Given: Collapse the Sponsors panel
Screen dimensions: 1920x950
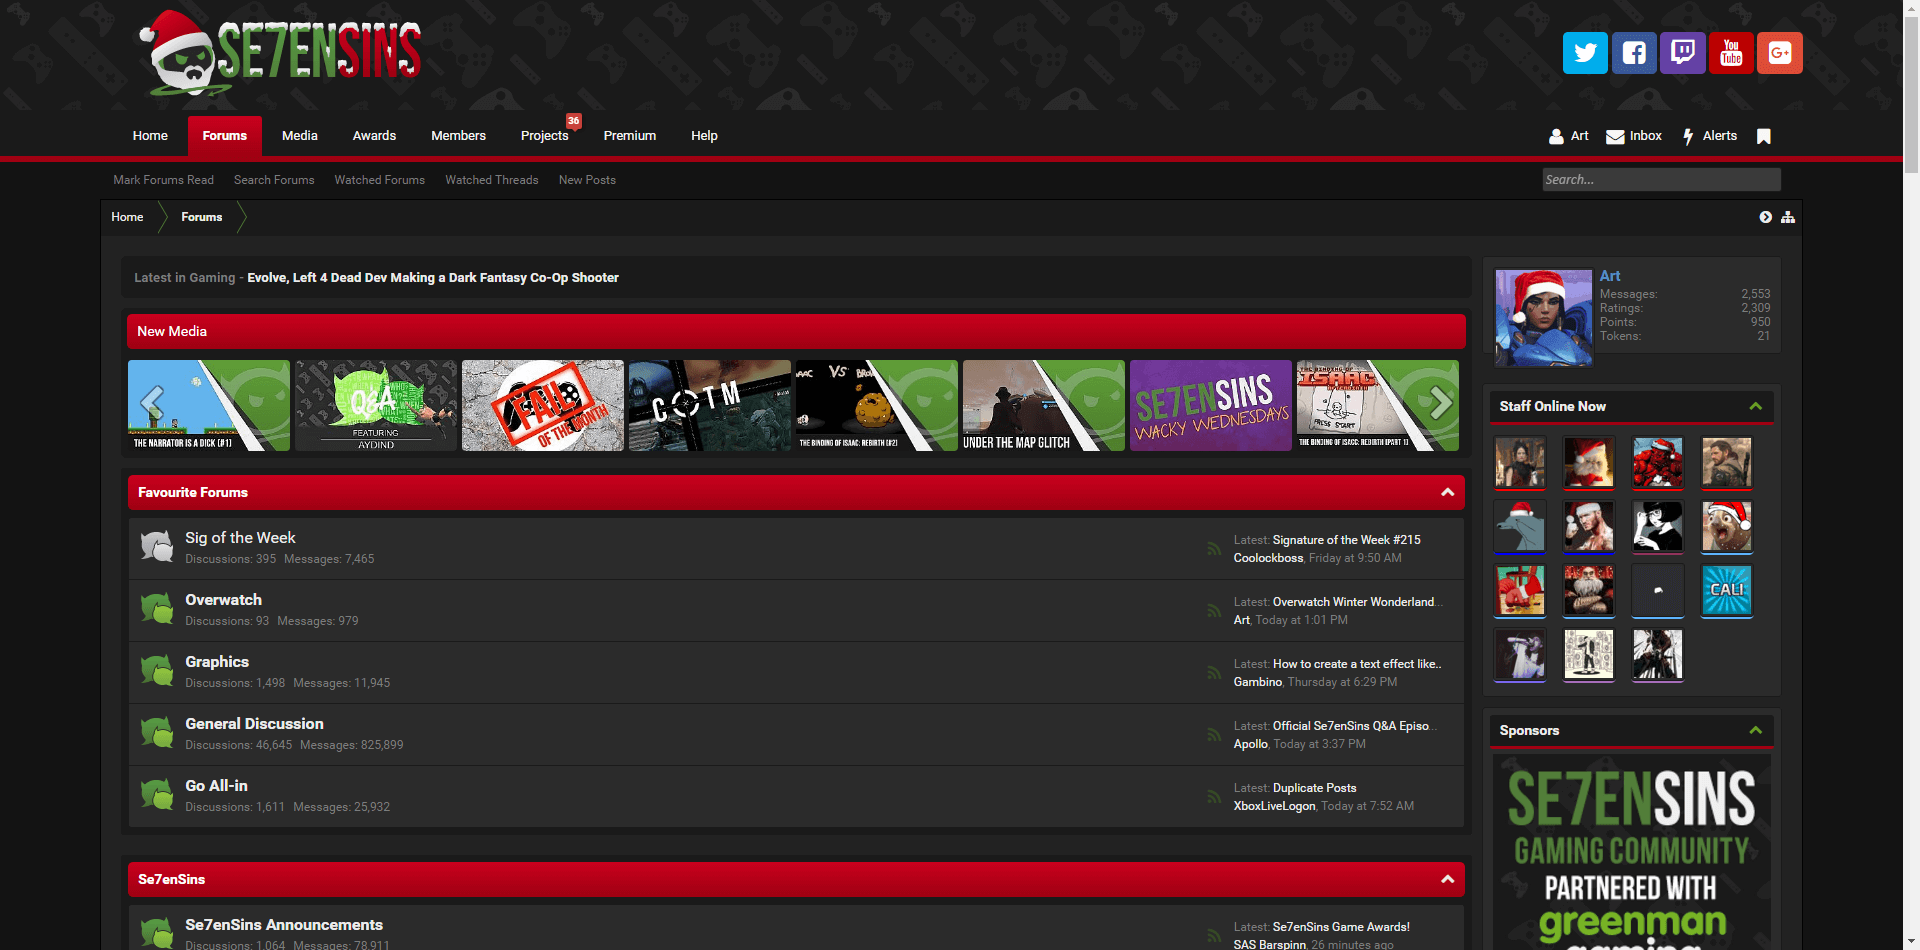Looking at the screenshot, I should pos(1755,730).
